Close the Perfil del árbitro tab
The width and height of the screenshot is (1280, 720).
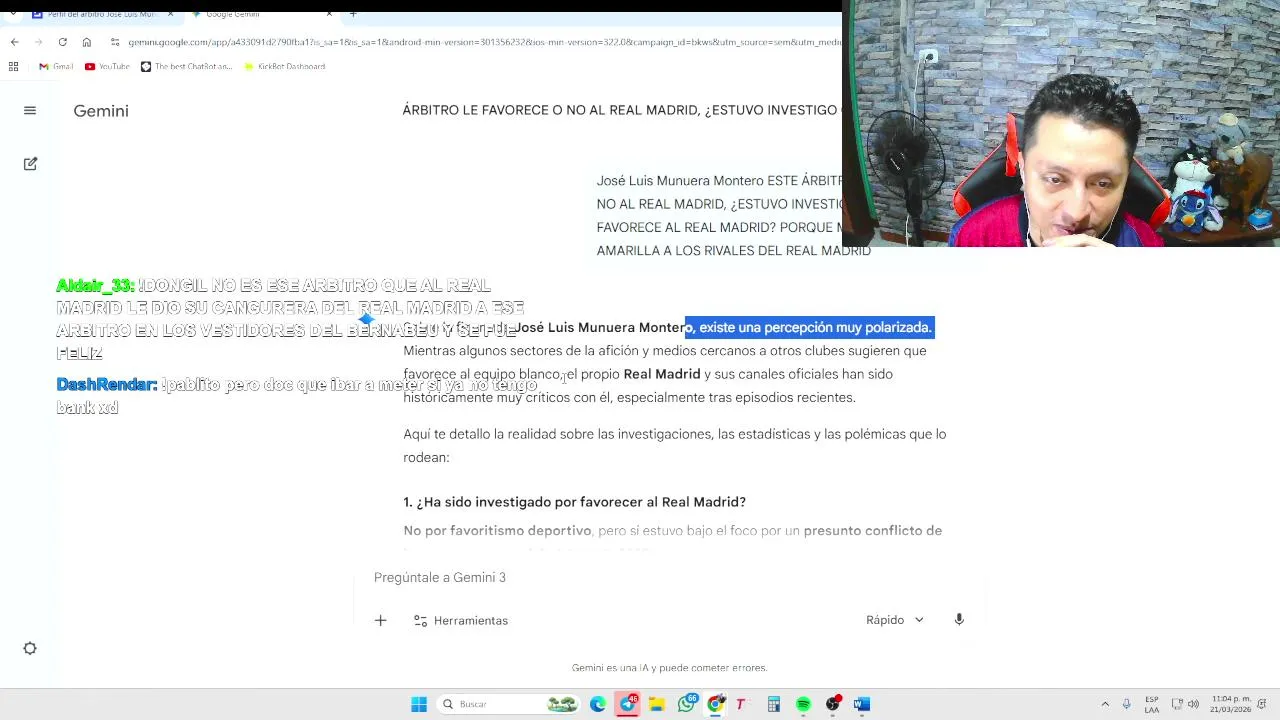(x=170, y=14)
